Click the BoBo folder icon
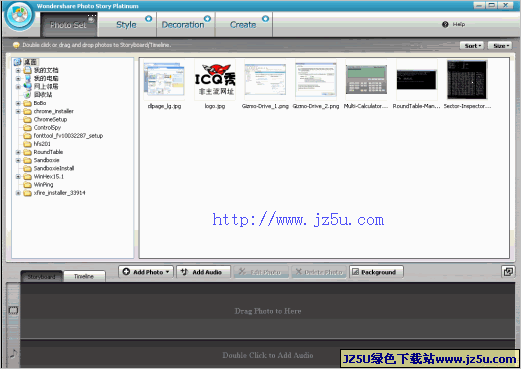Image resolution: width=521 pixels, height=369 pixels. pyautogui.click(x=28, y=103)
